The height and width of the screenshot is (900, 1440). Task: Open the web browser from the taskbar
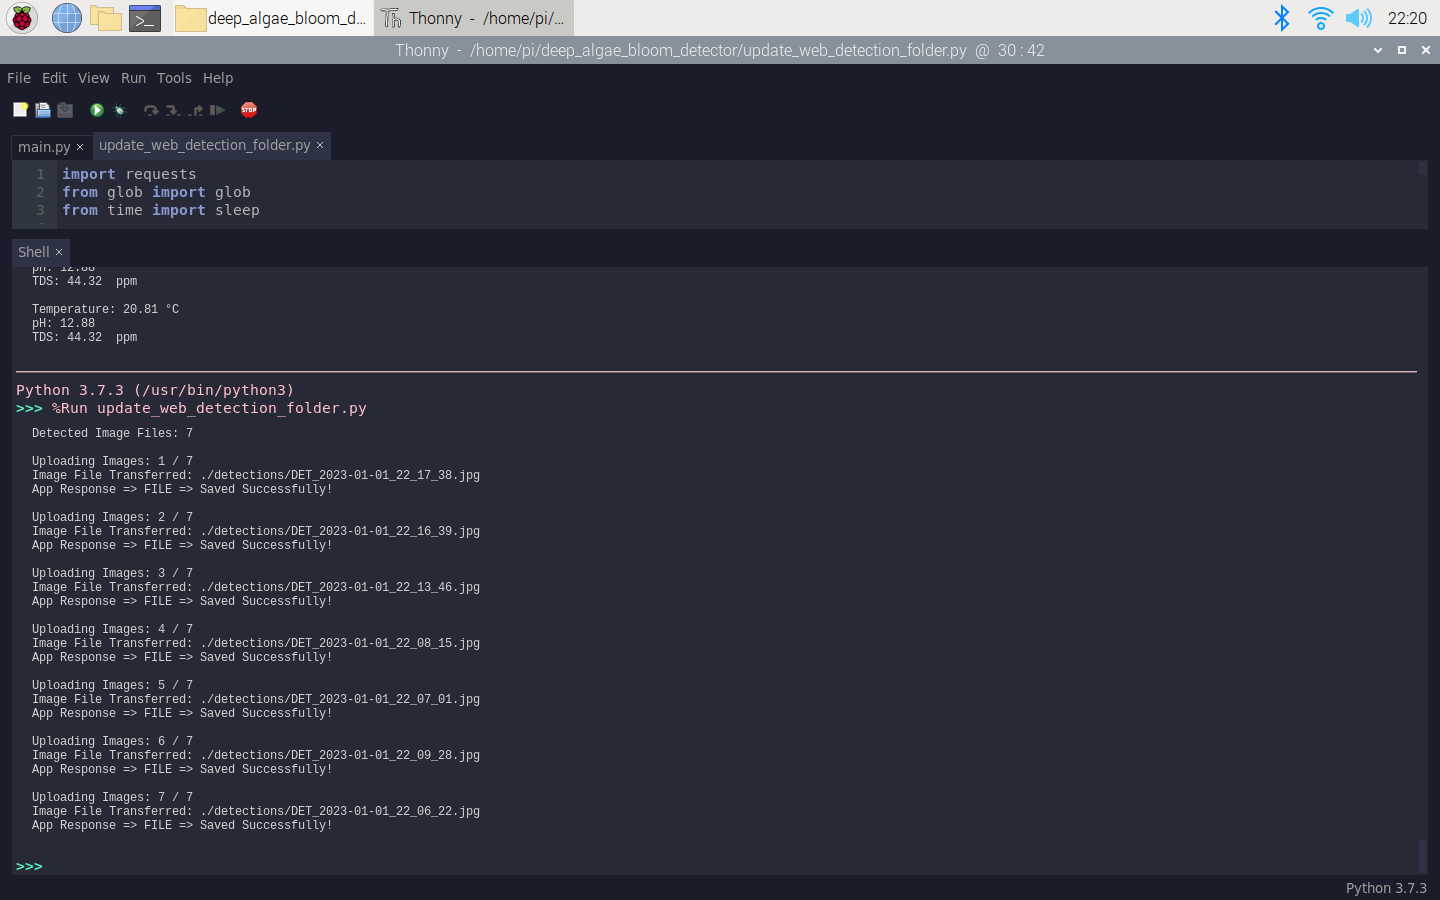tap(66, 18)
